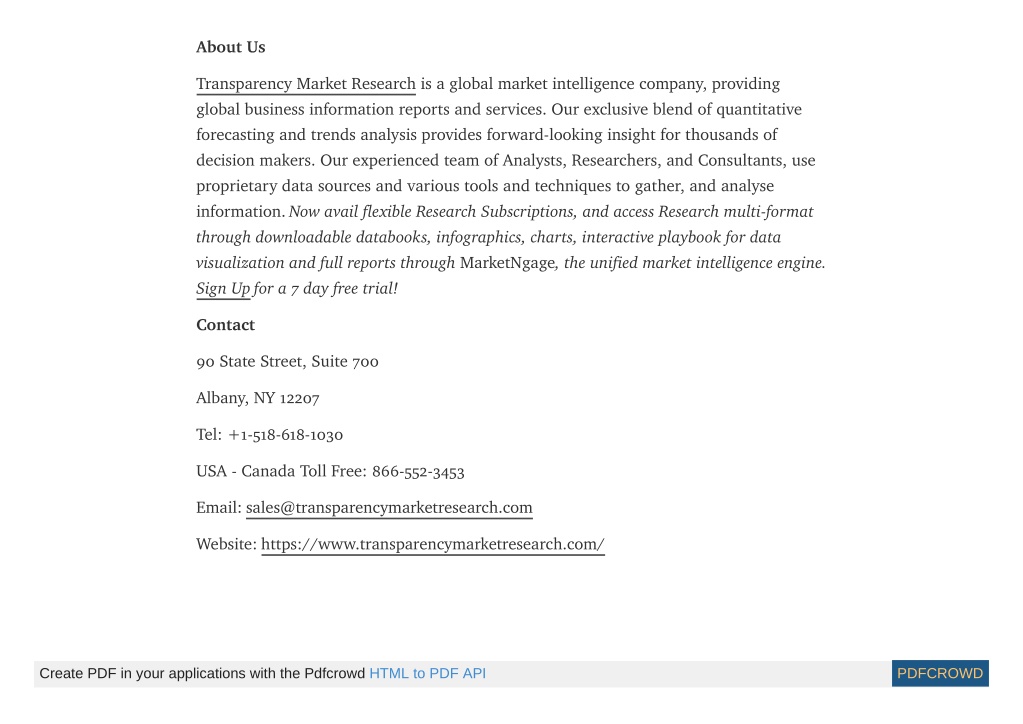Click the Albany, NY 12207 line
1023x724 pixels.
(x=258, y=398)
